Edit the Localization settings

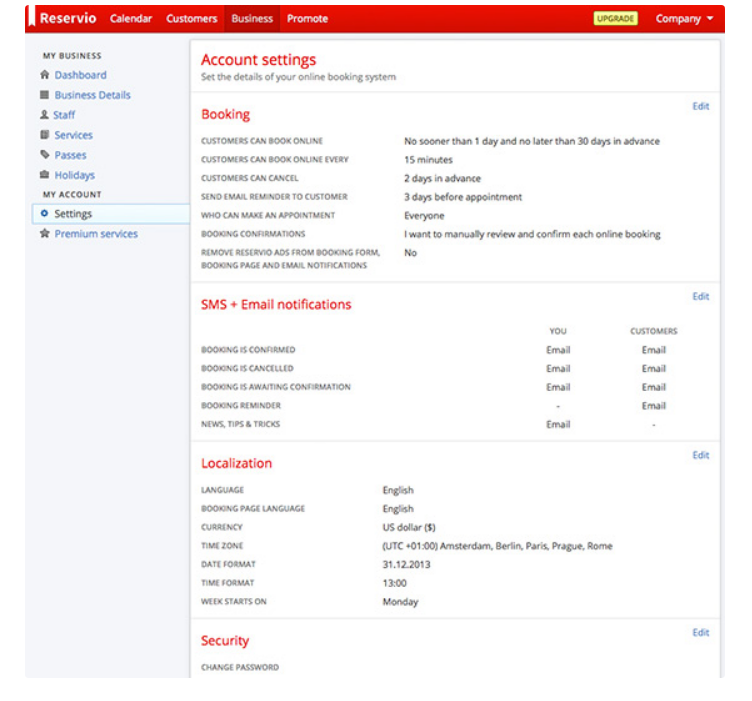pos(700,455)
